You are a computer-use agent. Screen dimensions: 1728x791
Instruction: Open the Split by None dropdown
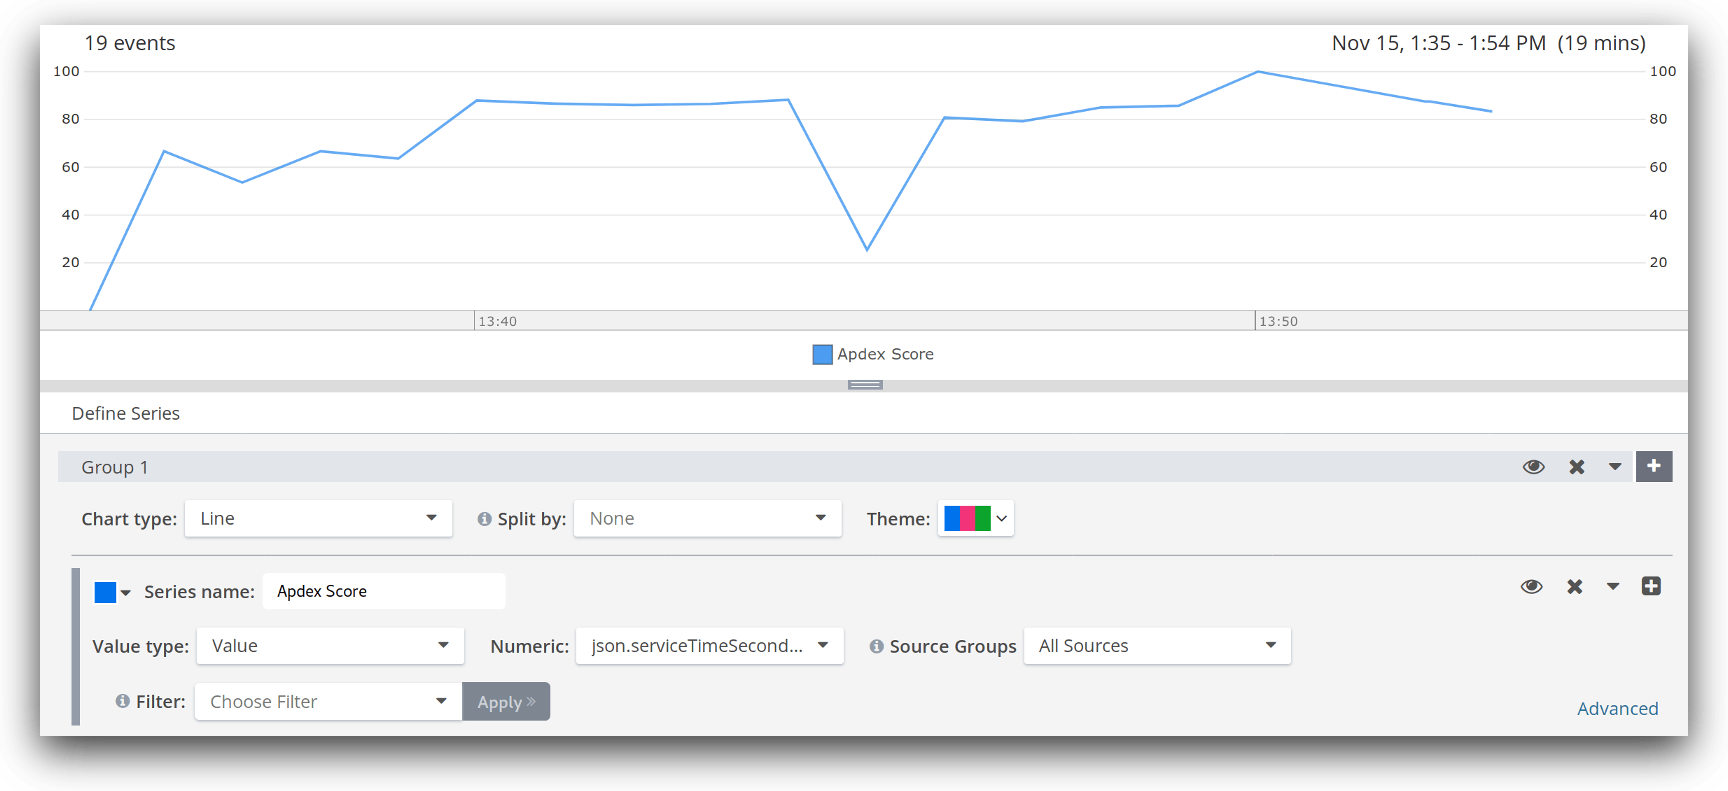click(707, 519)
